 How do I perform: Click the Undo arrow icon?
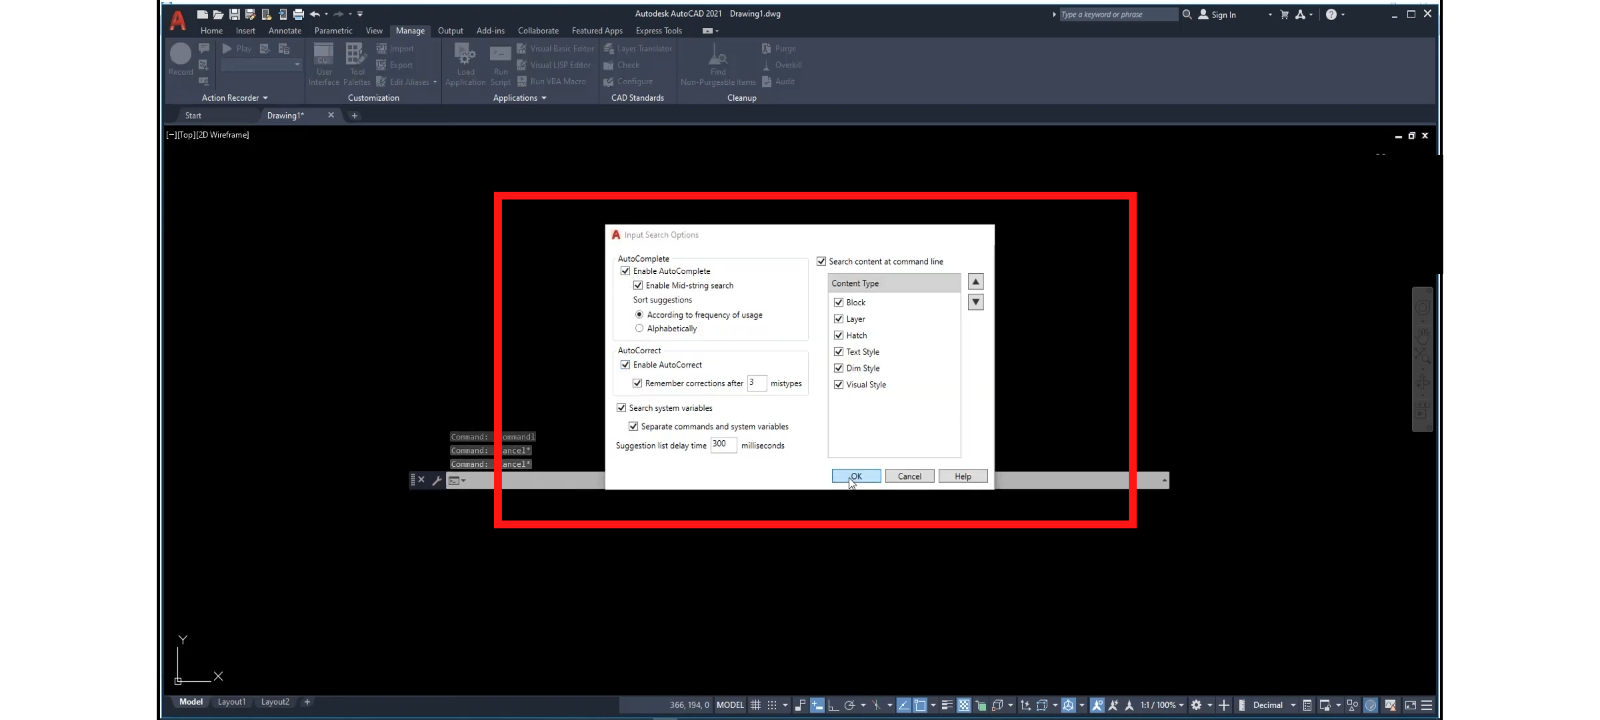pos(315,14)
